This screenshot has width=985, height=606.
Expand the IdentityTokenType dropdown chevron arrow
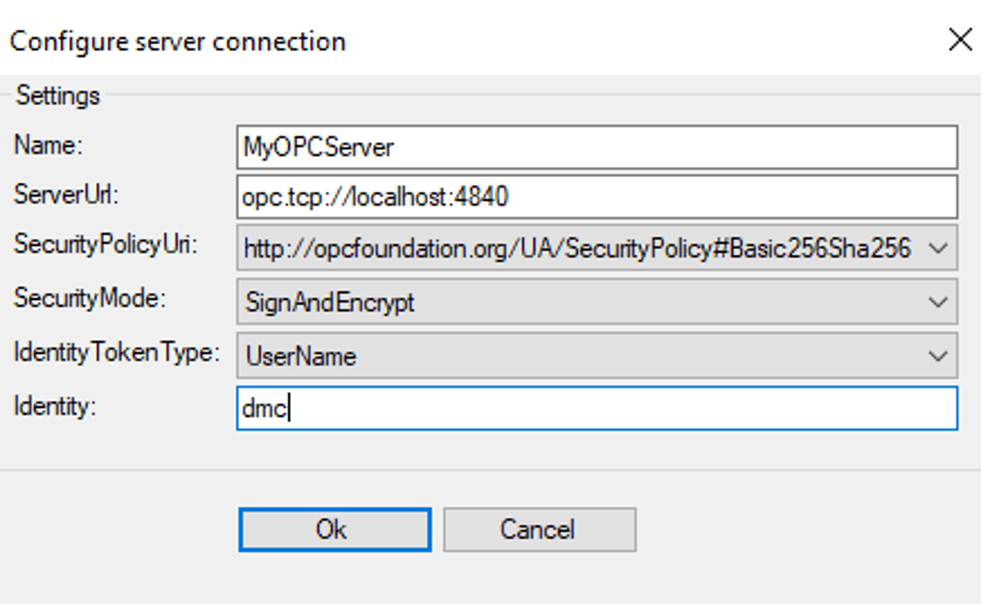938,357
